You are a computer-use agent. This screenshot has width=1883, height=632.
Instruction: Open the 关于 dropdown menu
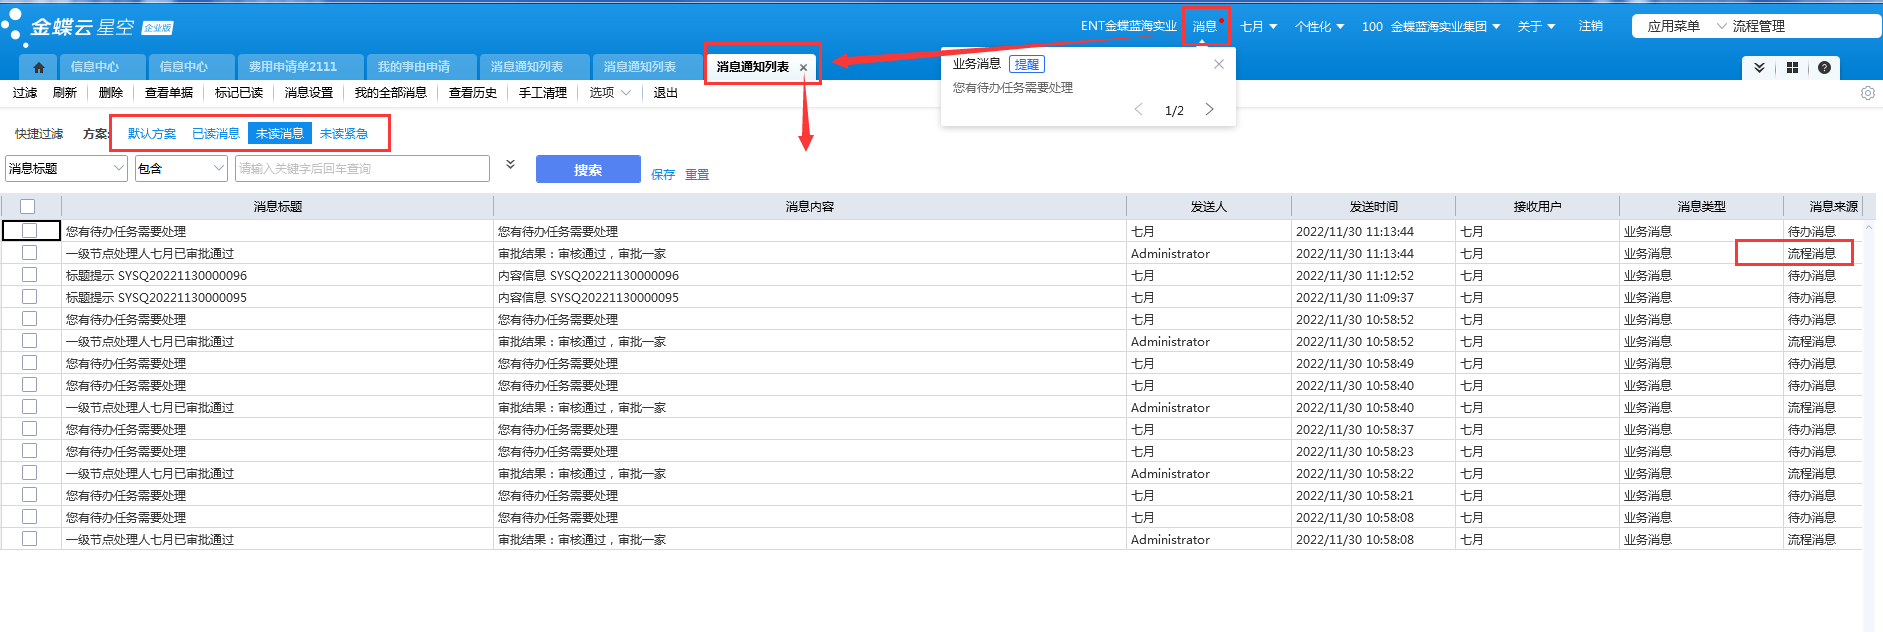1536,26
